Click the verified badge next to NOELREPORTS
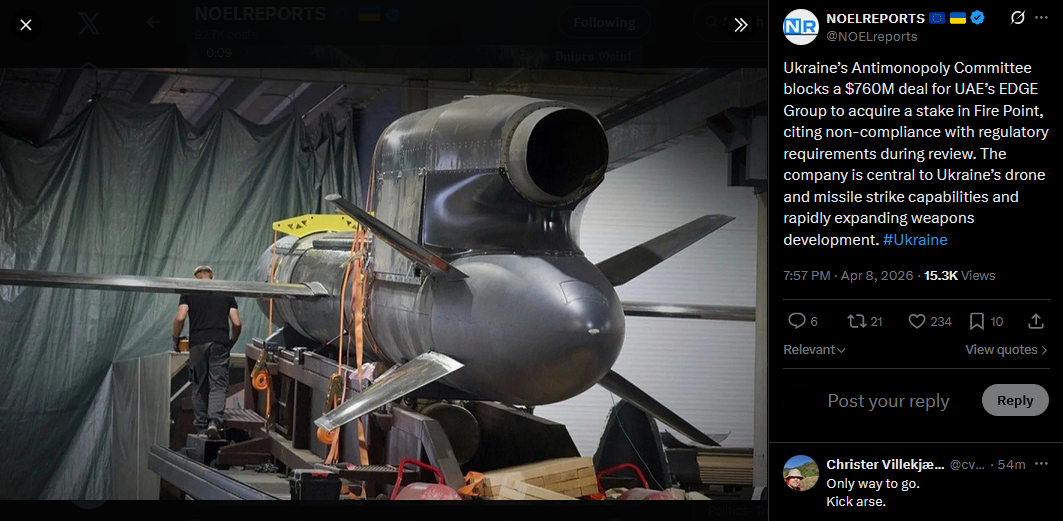The image size is (1063, 521). 977,18
